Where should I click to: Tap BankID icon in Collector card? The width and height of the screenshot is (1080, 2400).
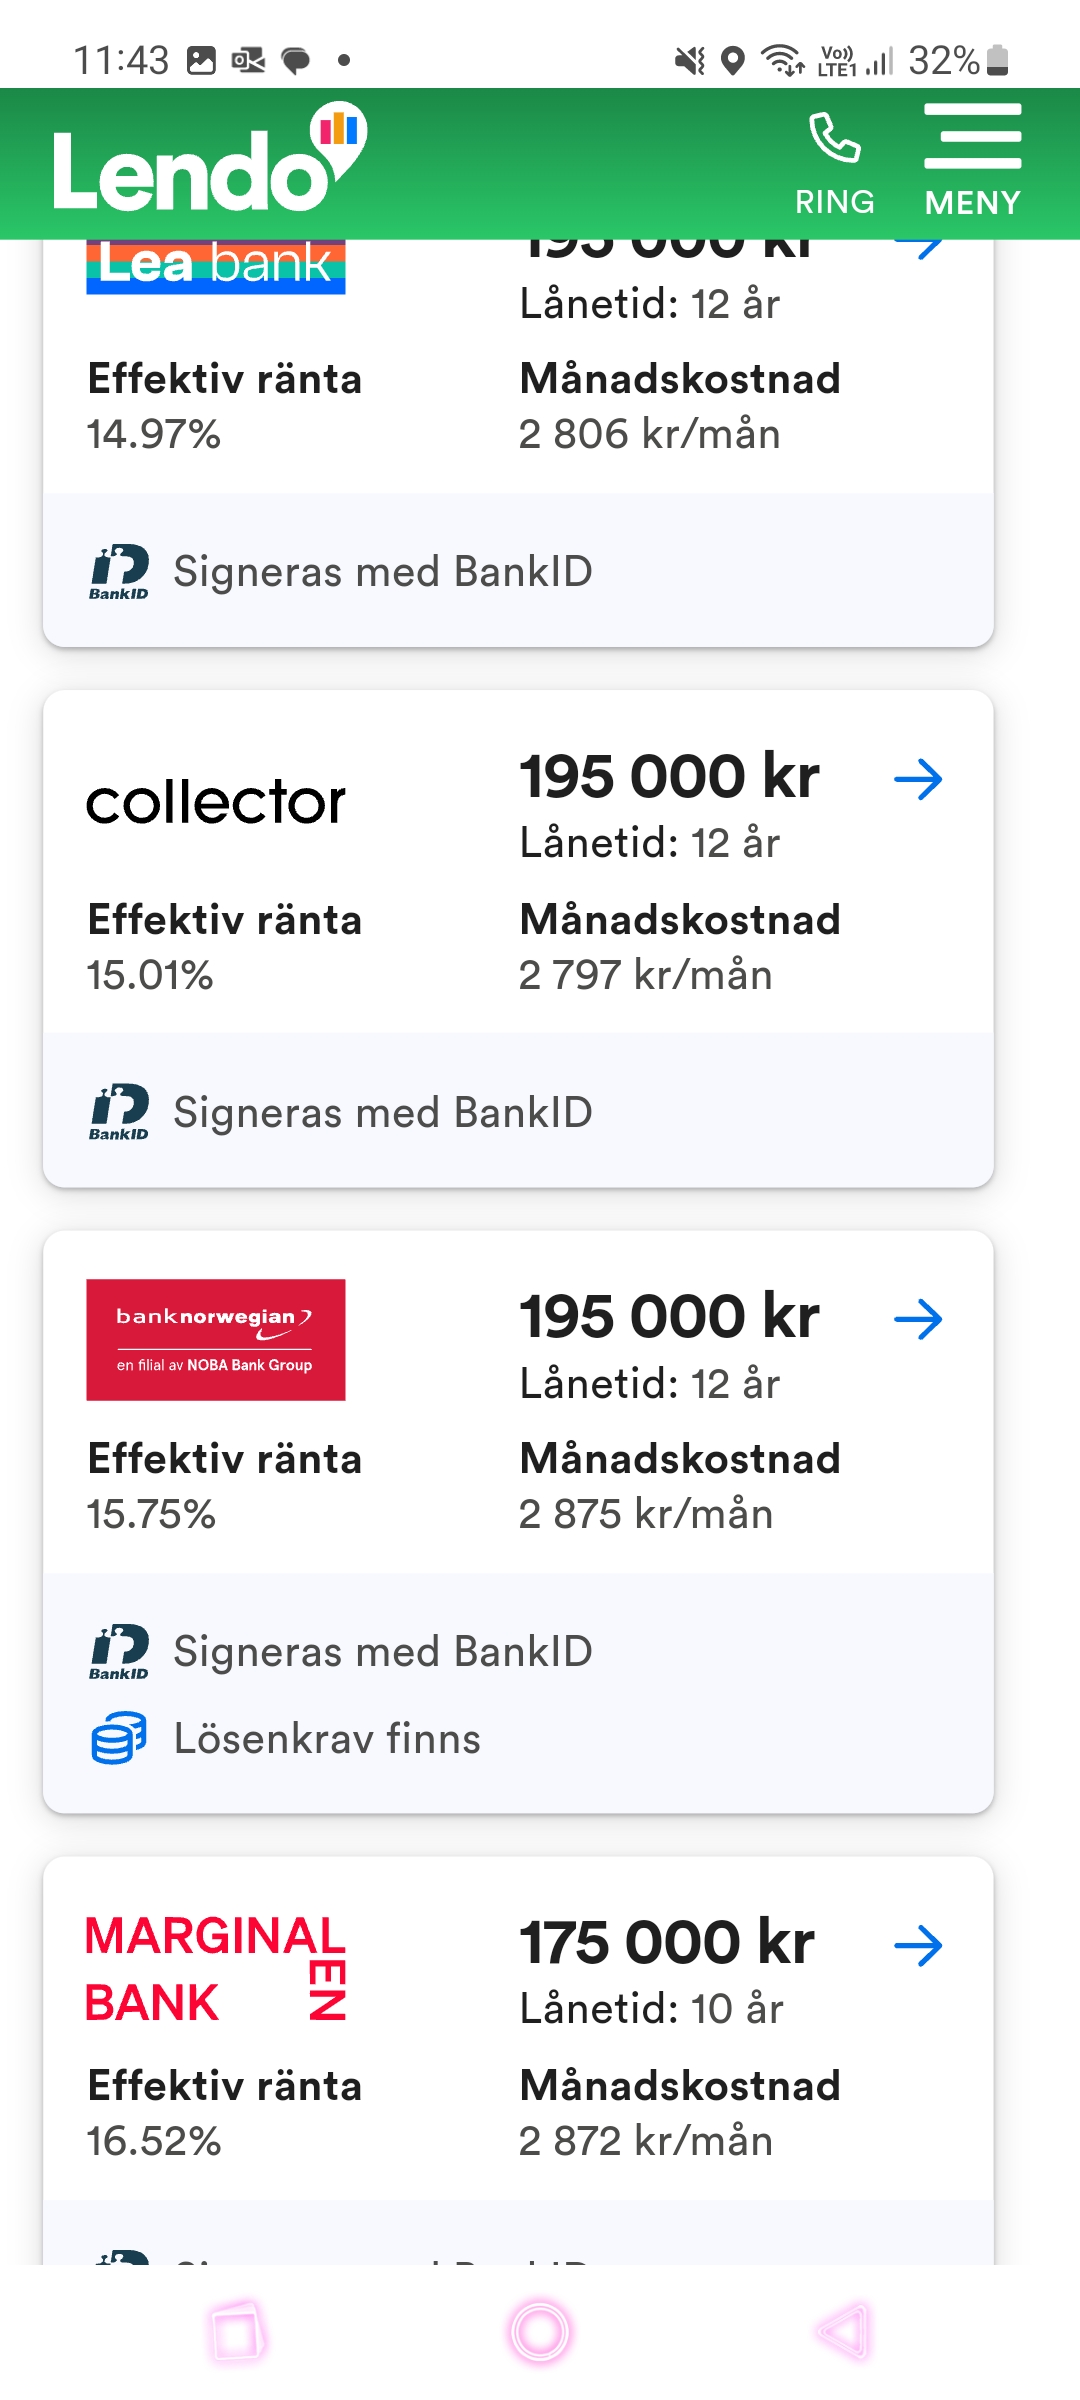coord(119,1112)
